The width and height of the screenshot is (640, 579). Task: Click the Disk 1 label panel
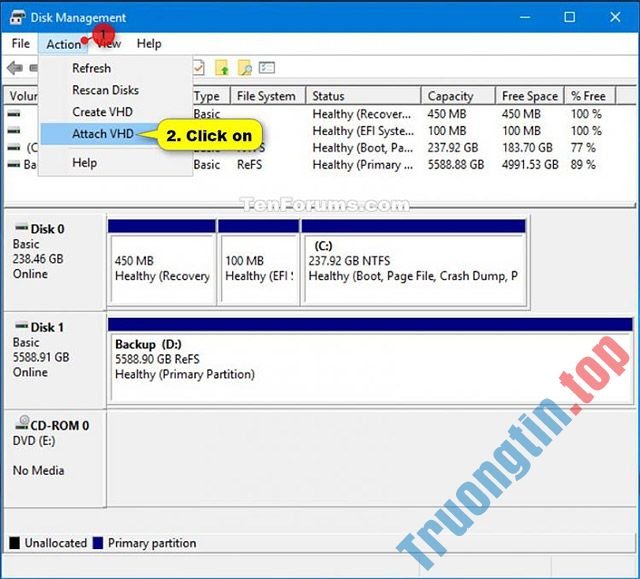[55, 361]
